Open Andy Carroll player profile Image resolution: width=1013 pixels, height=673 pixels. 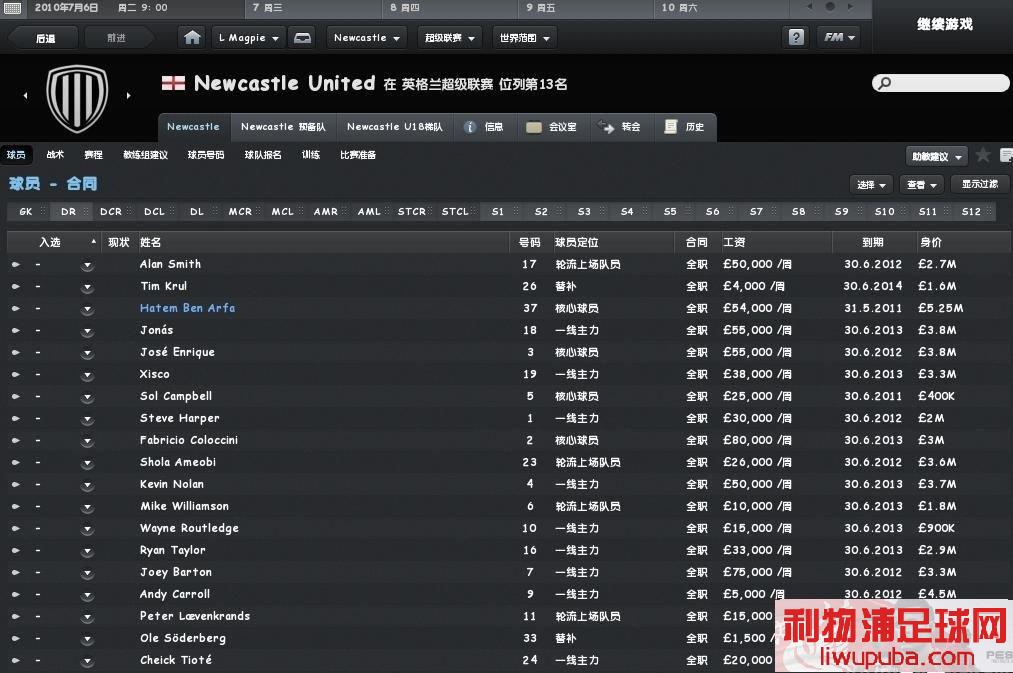[175, 594]
